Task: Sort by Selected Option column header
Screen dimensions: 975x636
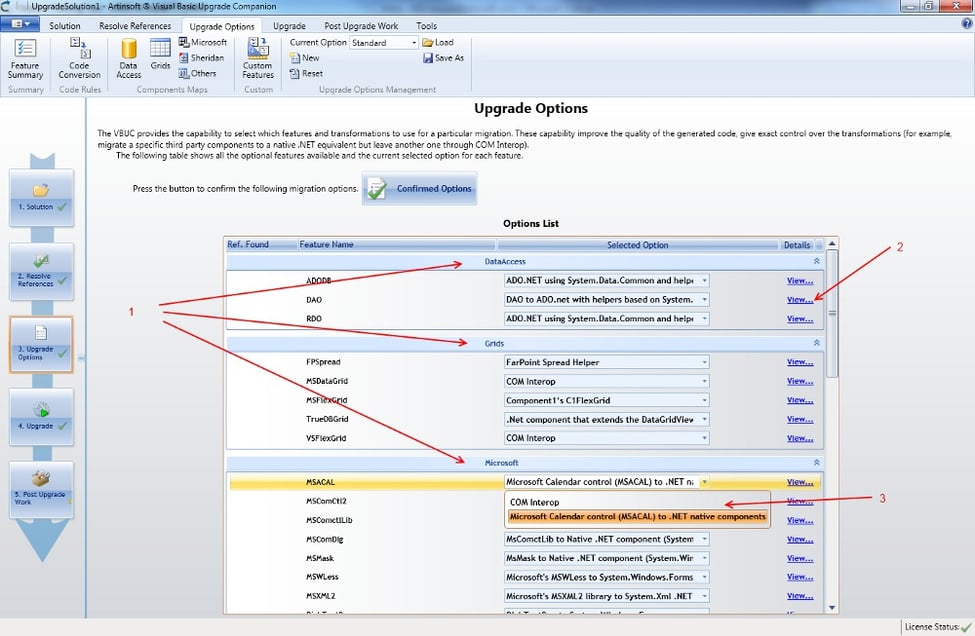Action: [x=637, y=245]
